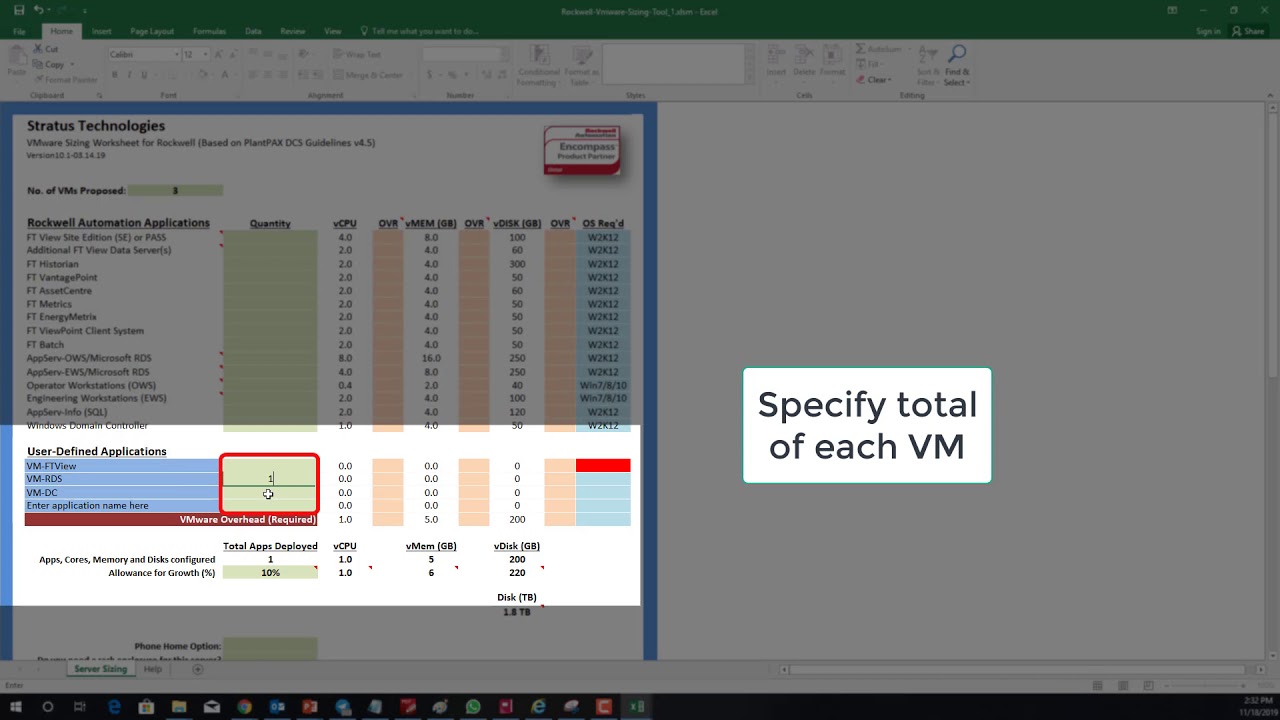This screenshot has height=720, width=1280.
Task: Select 'Enter application name here' cell
Action: [121, 505]
